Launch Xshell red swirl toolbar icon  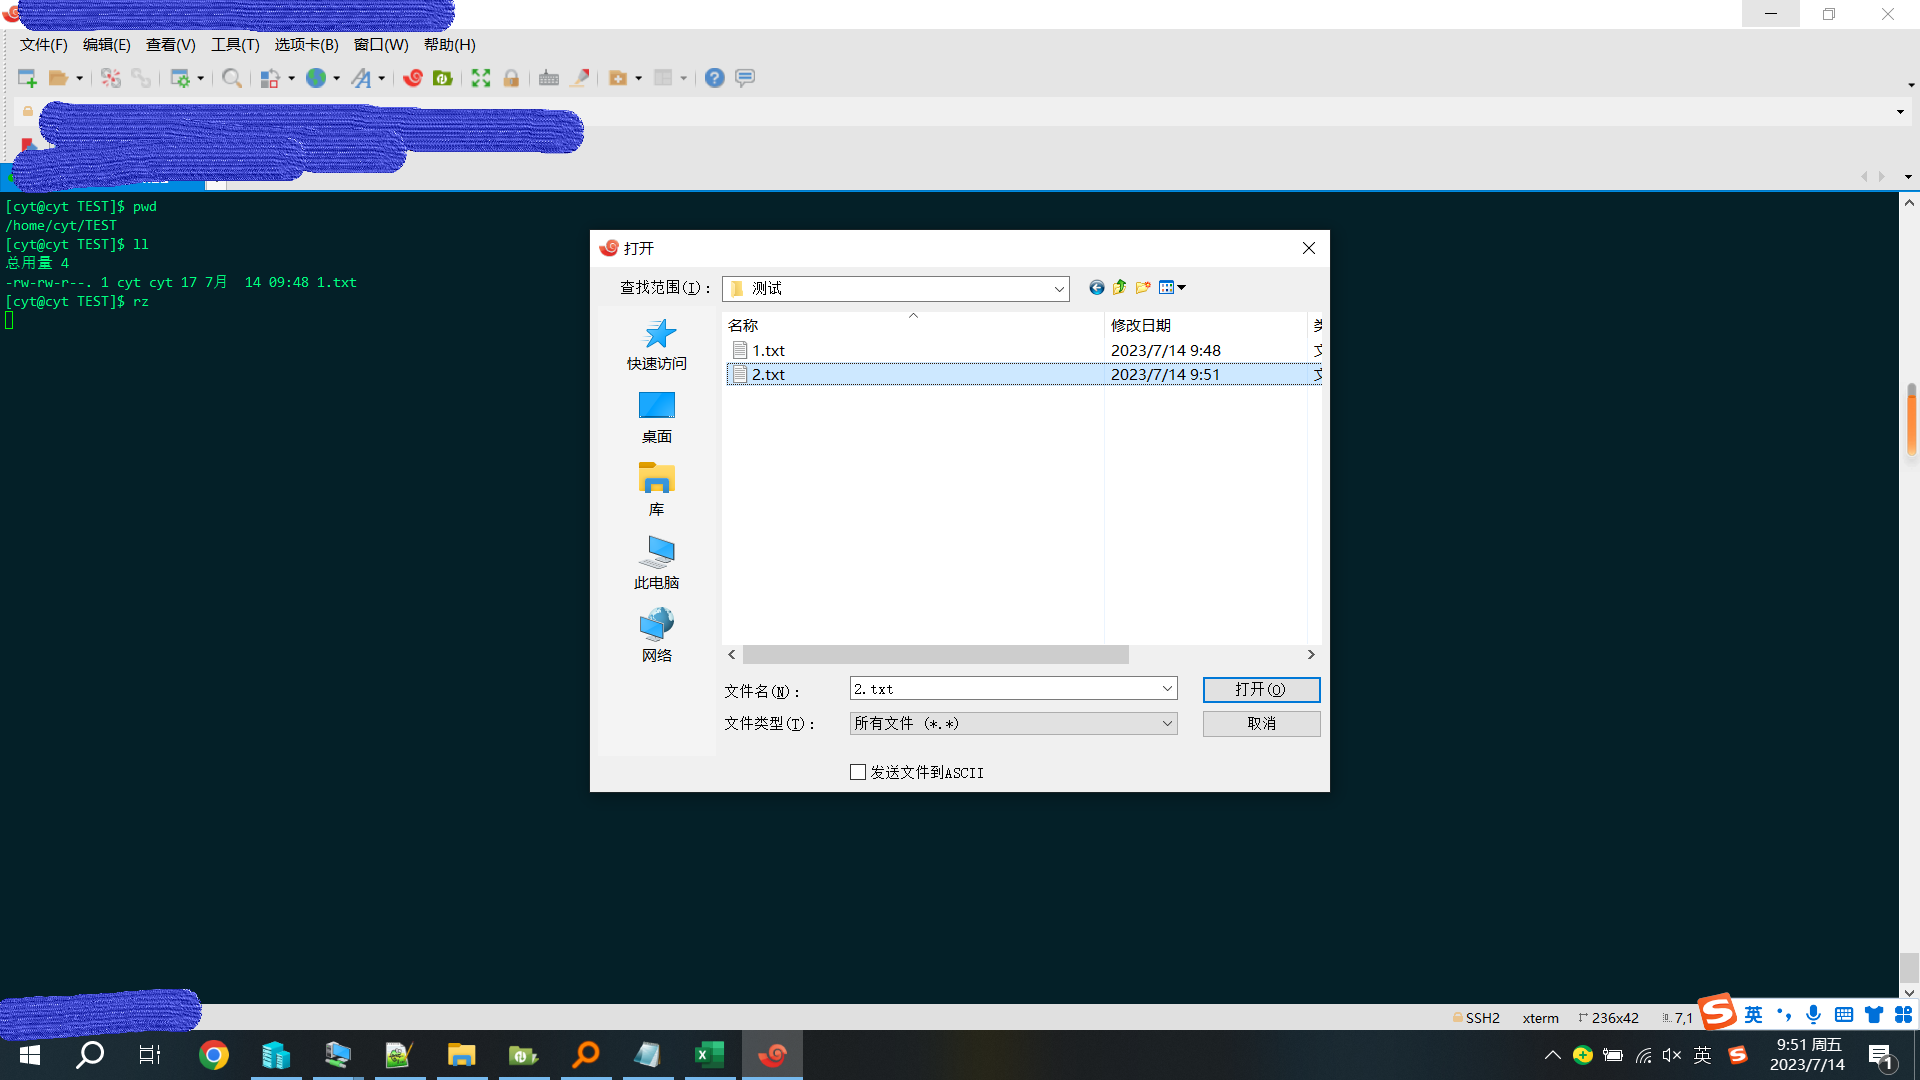click(413, 78)
